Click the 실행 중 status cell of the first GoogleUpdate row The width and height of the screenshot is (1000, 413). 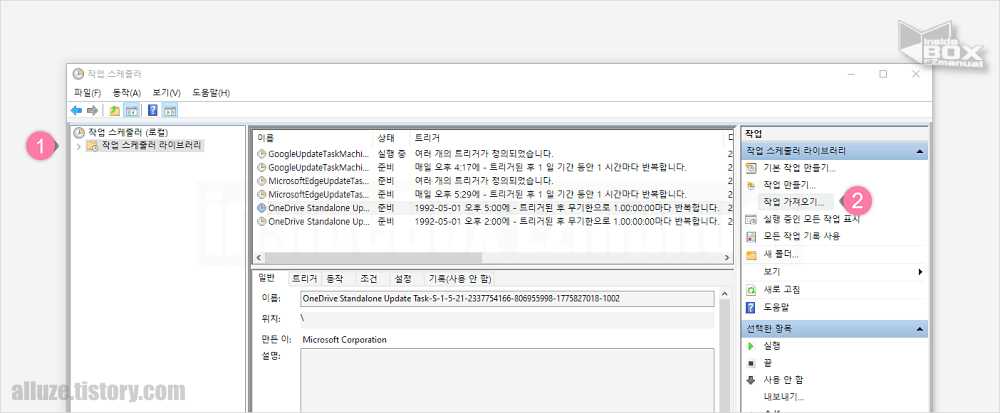[x=391, y=154]
